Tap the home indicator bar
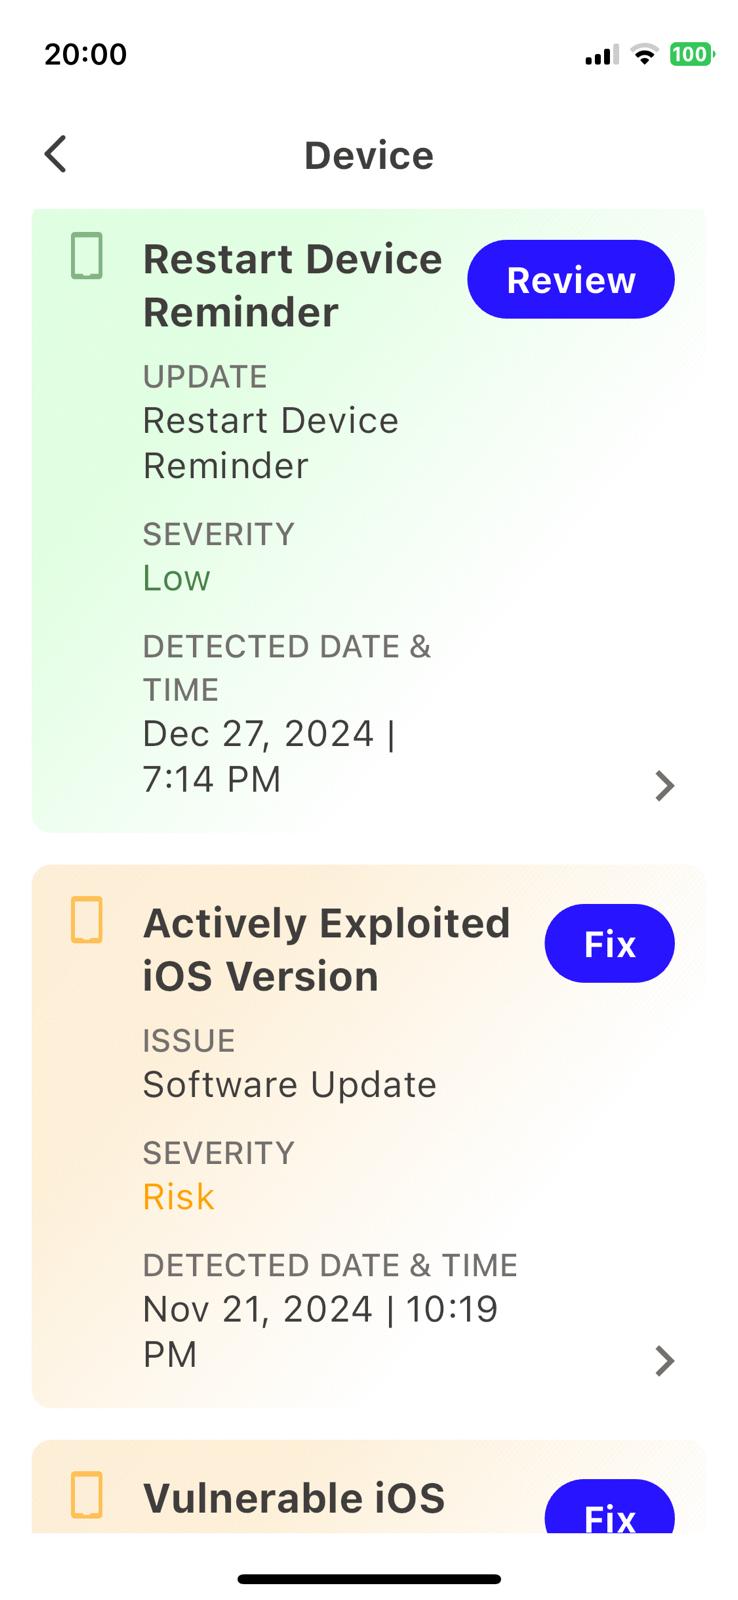Image resolution: width=738 pixels, height=1600 pixels. click(369, 1579)
